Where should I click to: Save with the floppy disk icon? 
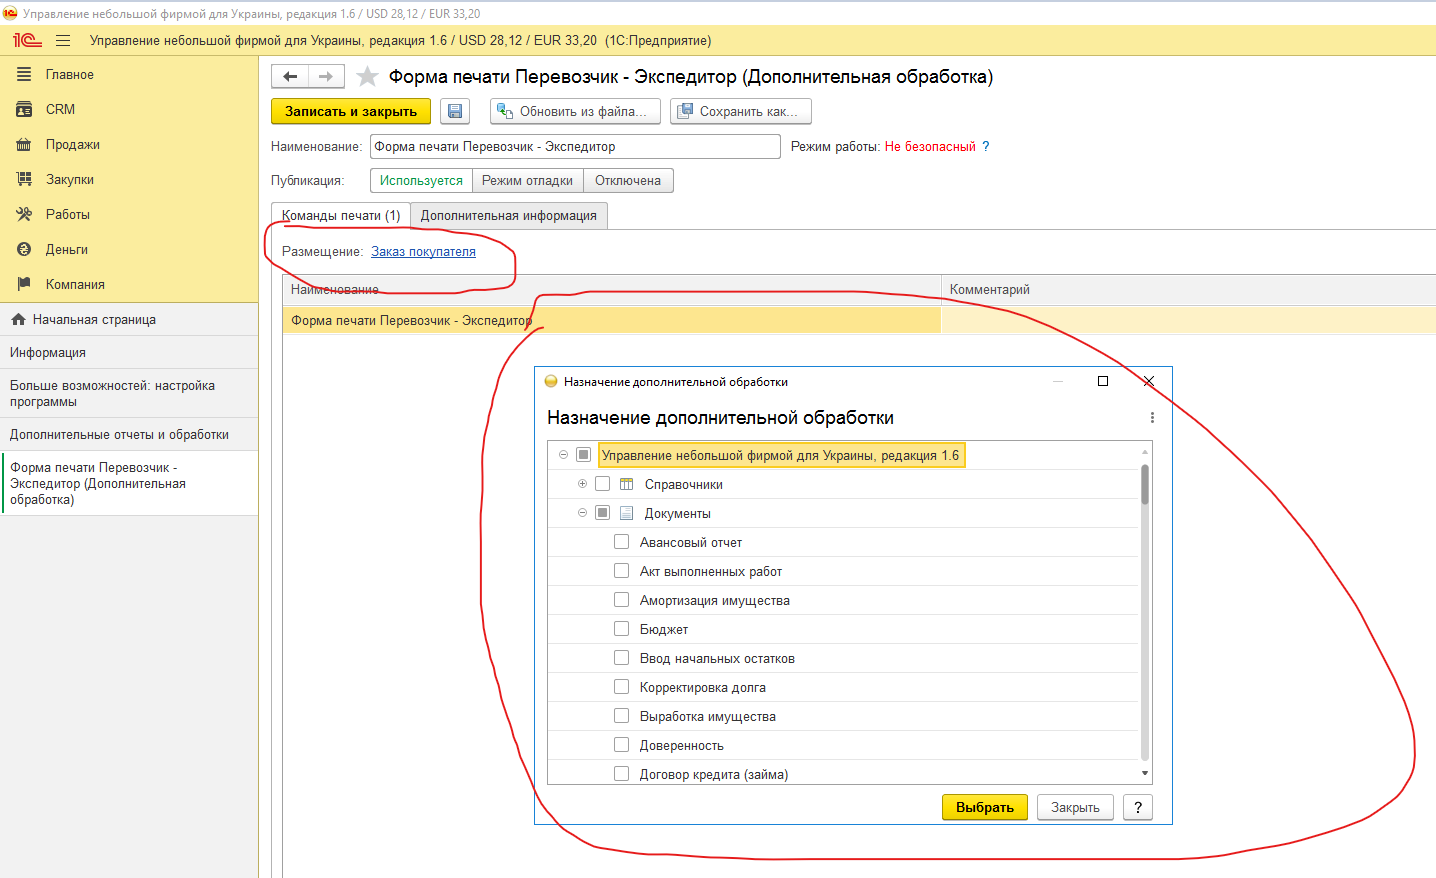tap(455, 111)
